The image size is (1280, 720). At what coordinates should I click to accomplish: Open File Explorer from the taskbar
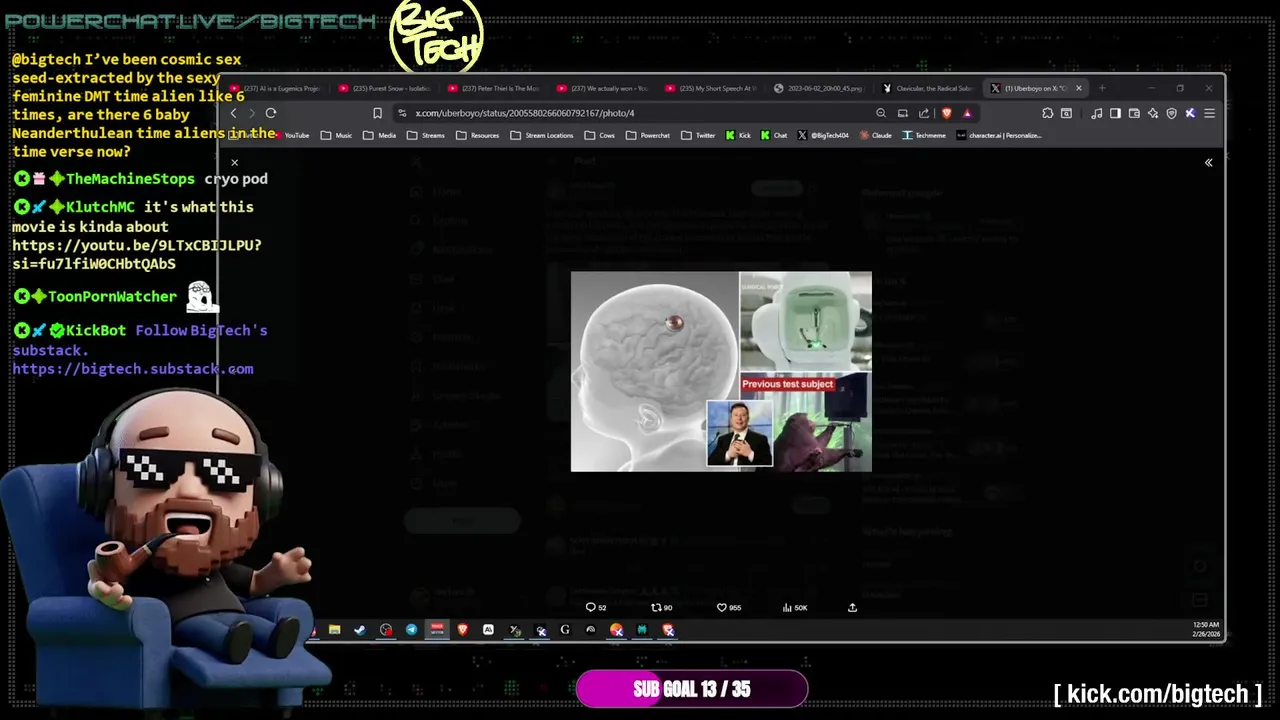334,630
